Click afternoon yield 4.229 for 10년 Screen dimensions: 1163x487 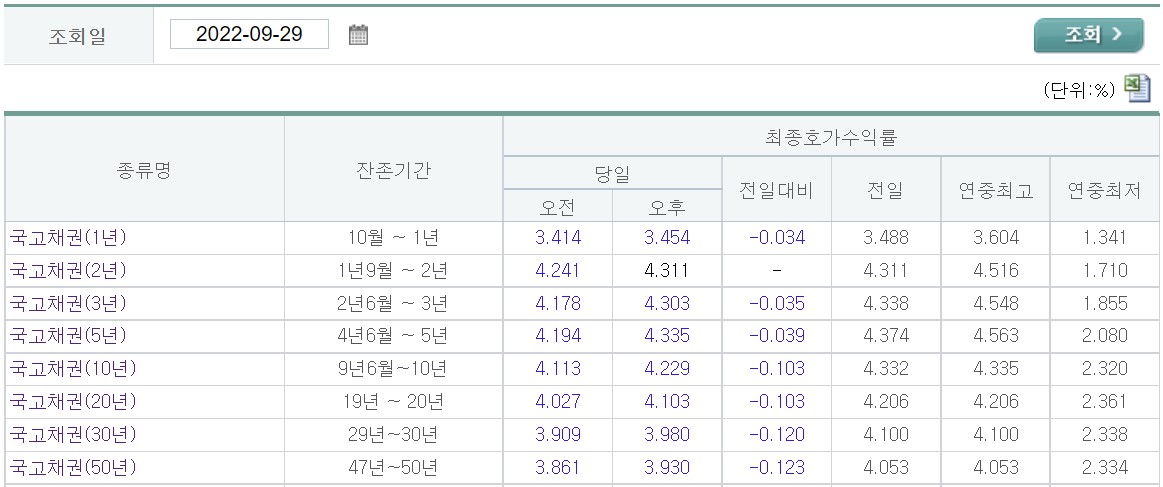[x=667, y=368]
